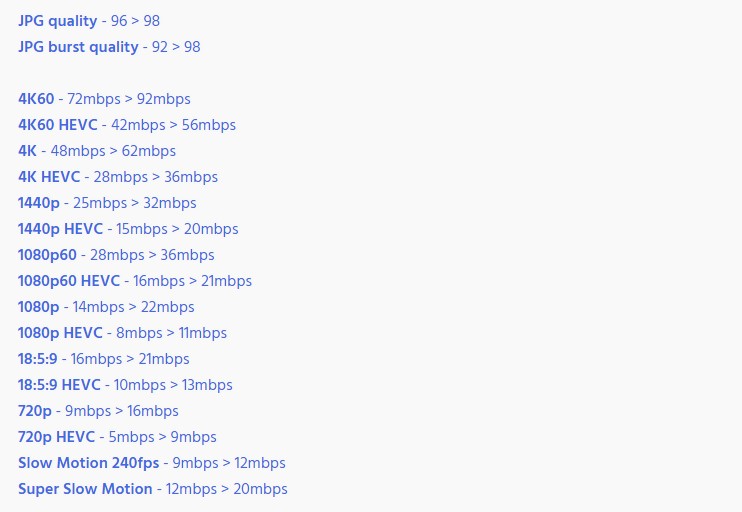The width and height of the screenshot is (742, 512).
Task: Click the JPG quality label
Action: point(57,21)
